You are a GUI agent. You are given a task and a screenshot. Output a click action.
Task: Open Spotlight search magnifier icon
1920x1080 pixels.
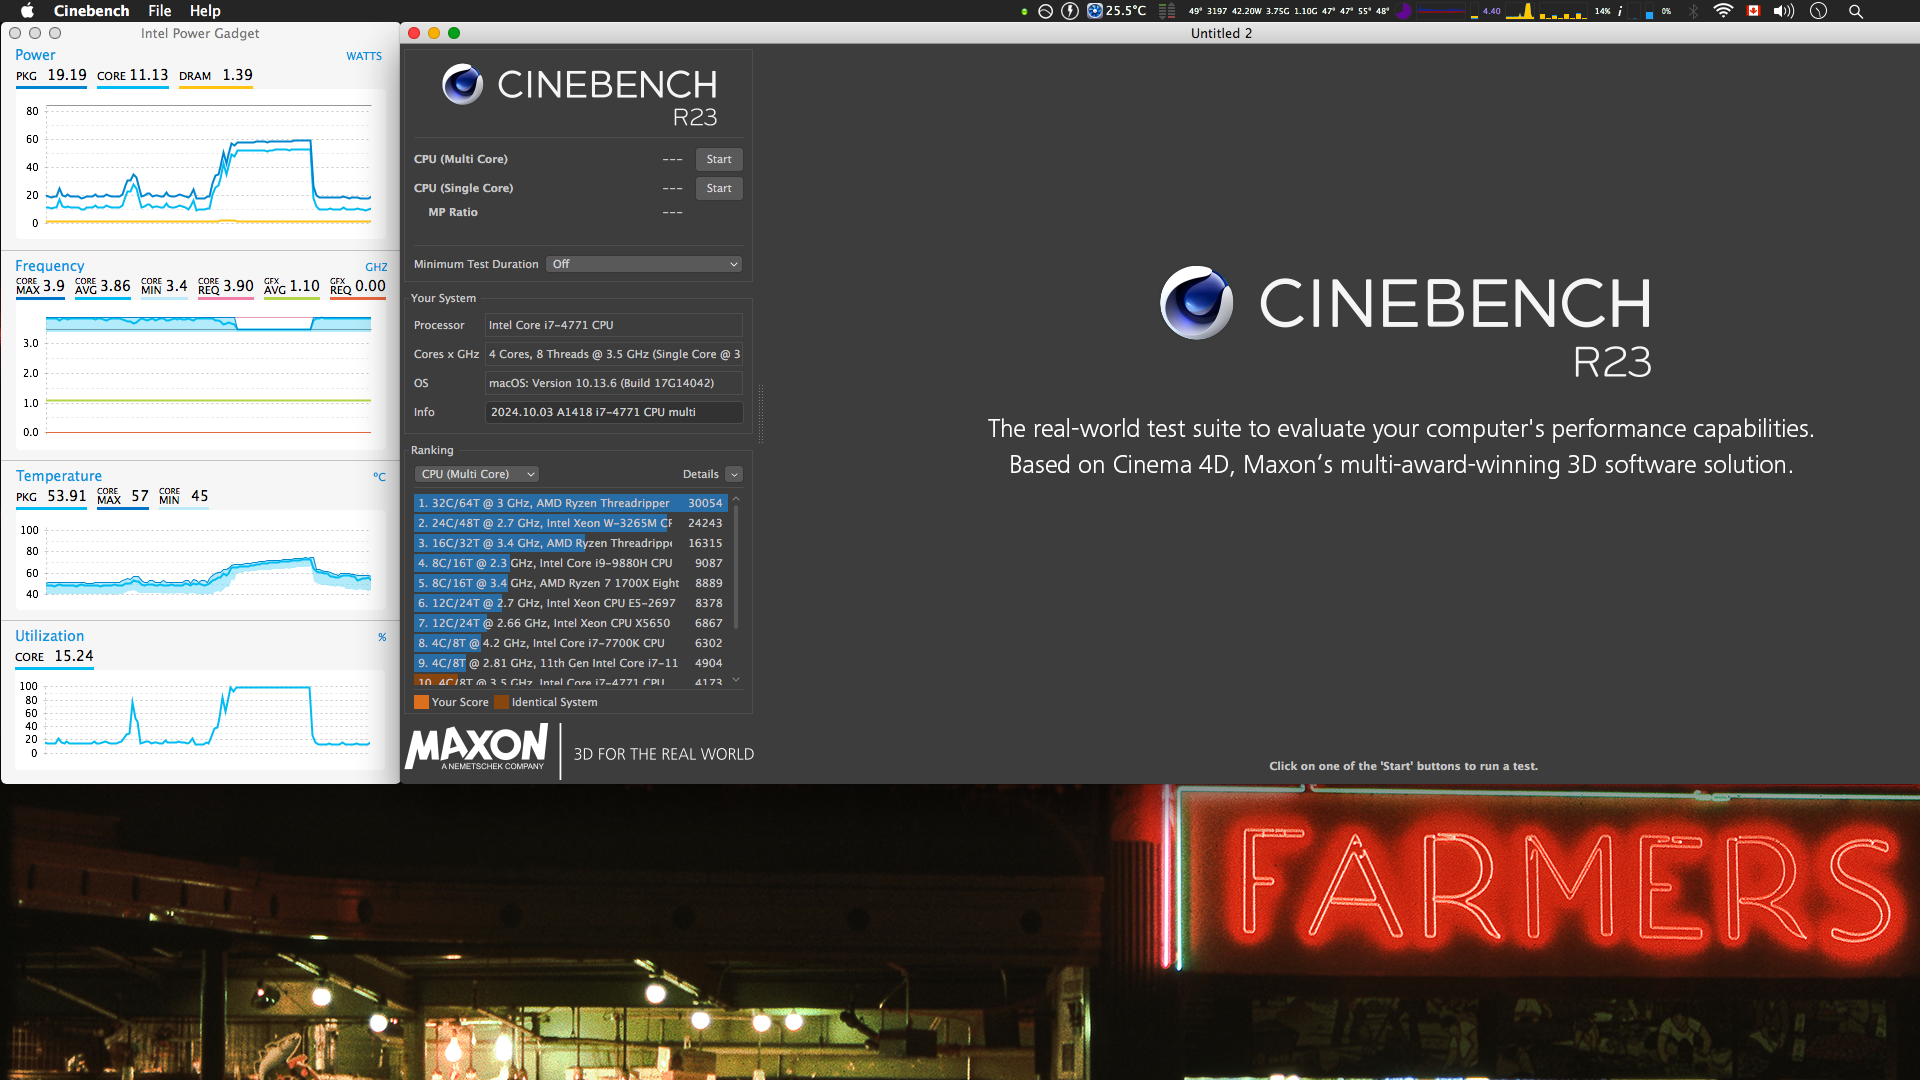coord(1856,11)
